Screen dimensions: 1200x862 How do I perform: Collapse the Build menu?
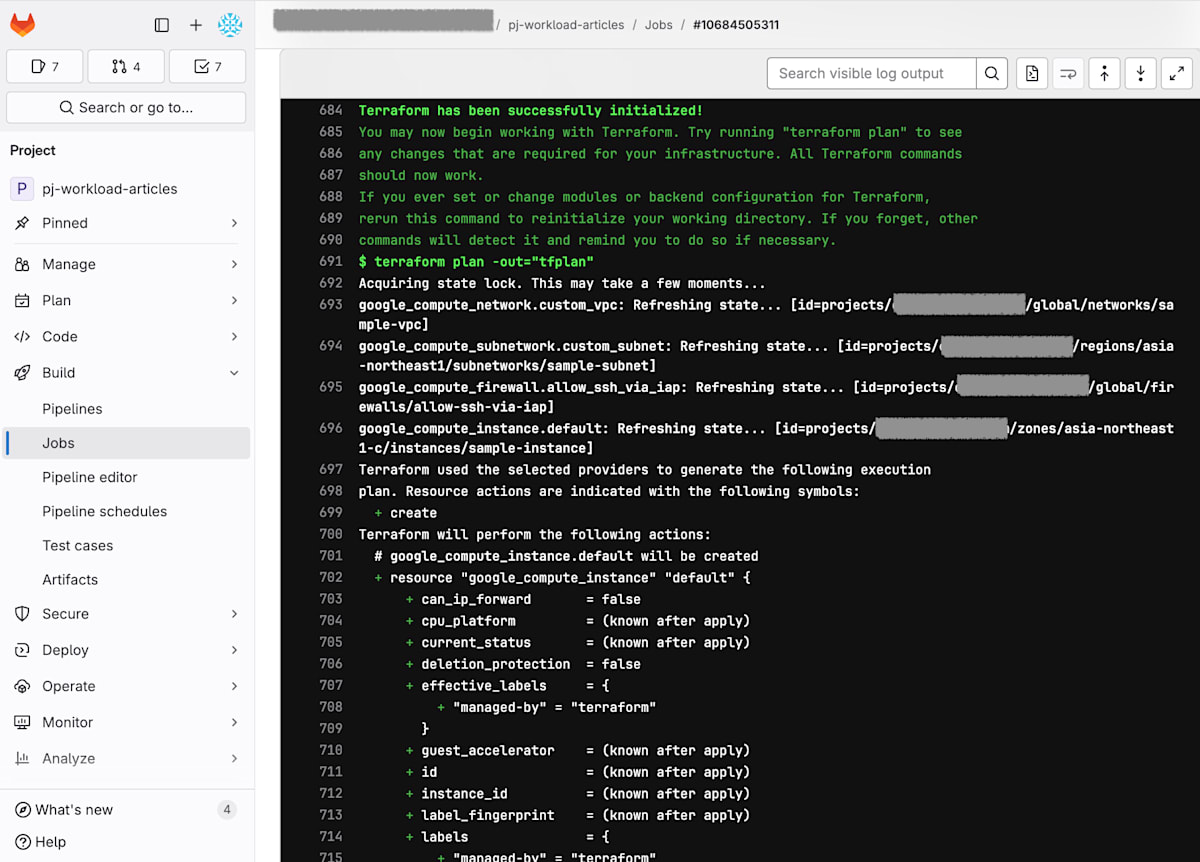point(126,372)
